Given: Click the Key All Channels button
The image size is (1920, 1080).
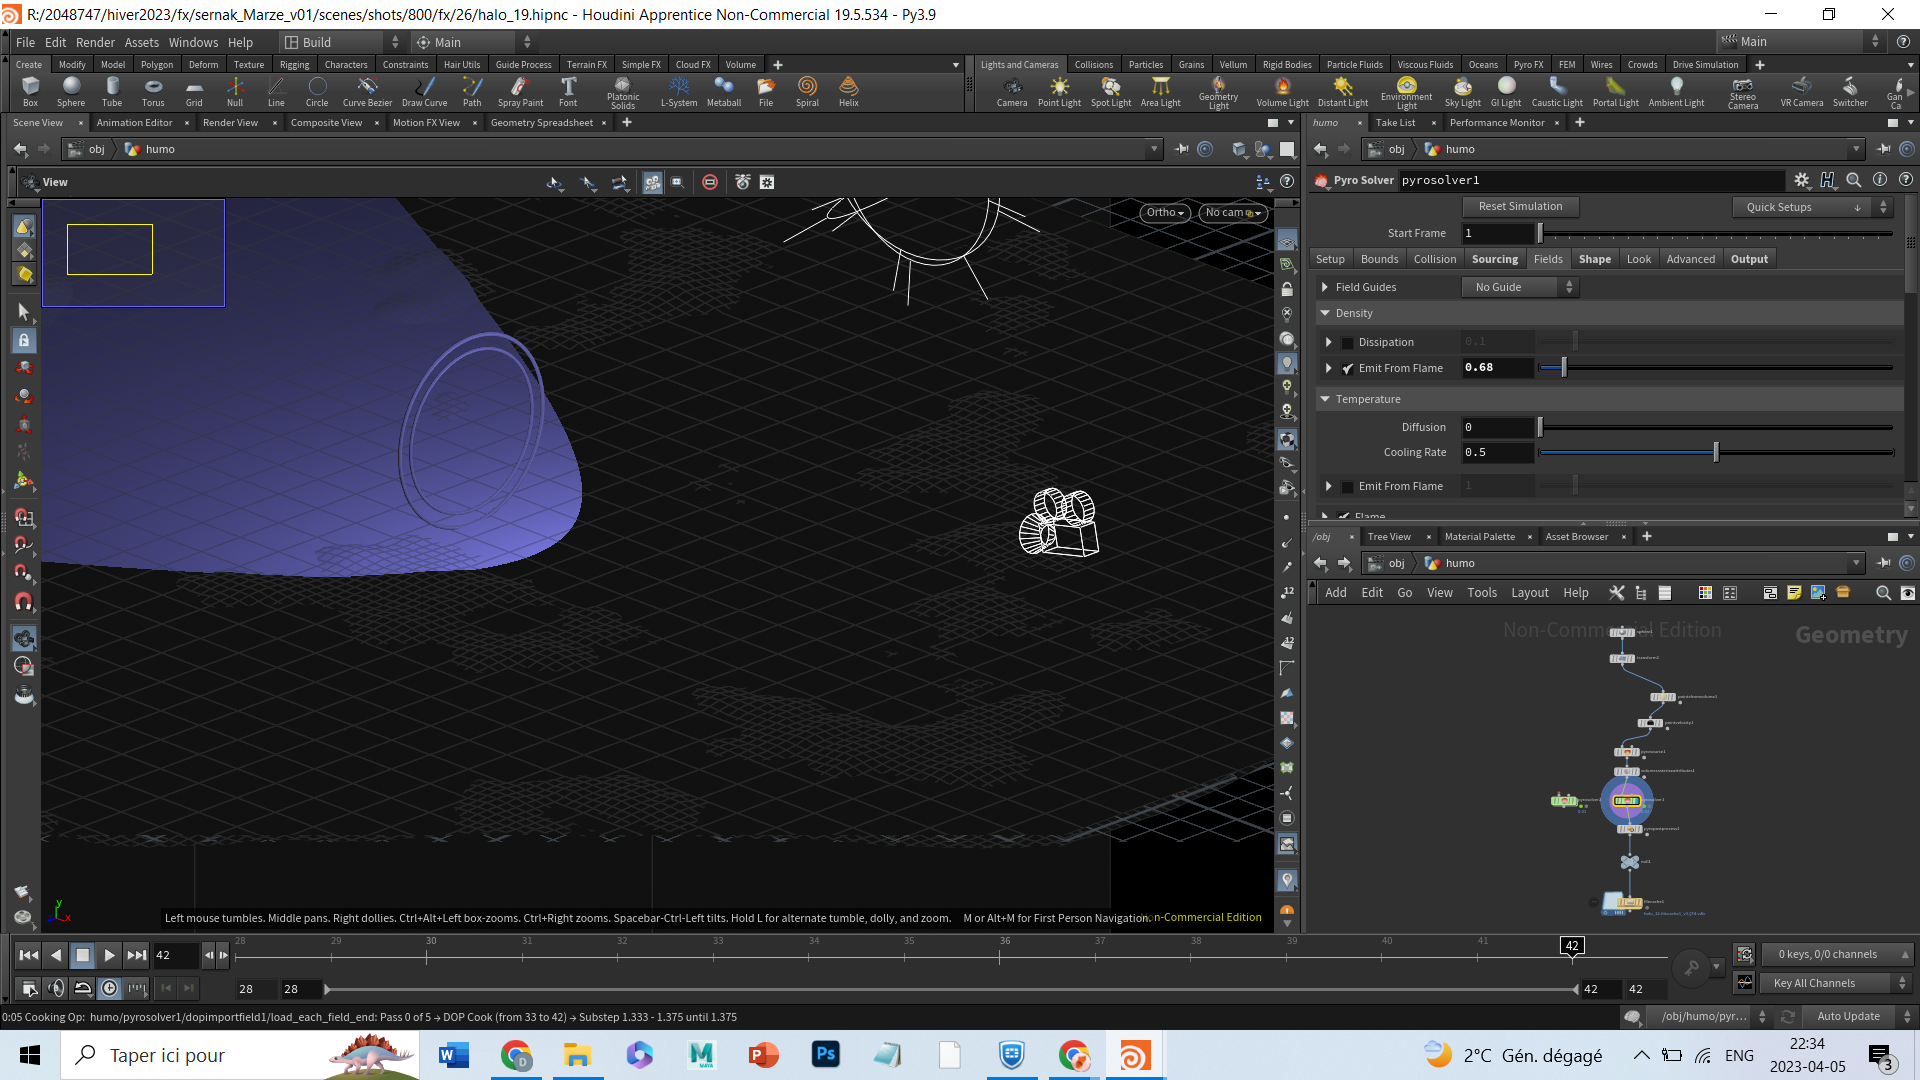Looking at the screenshot, I should (1835, 983).
